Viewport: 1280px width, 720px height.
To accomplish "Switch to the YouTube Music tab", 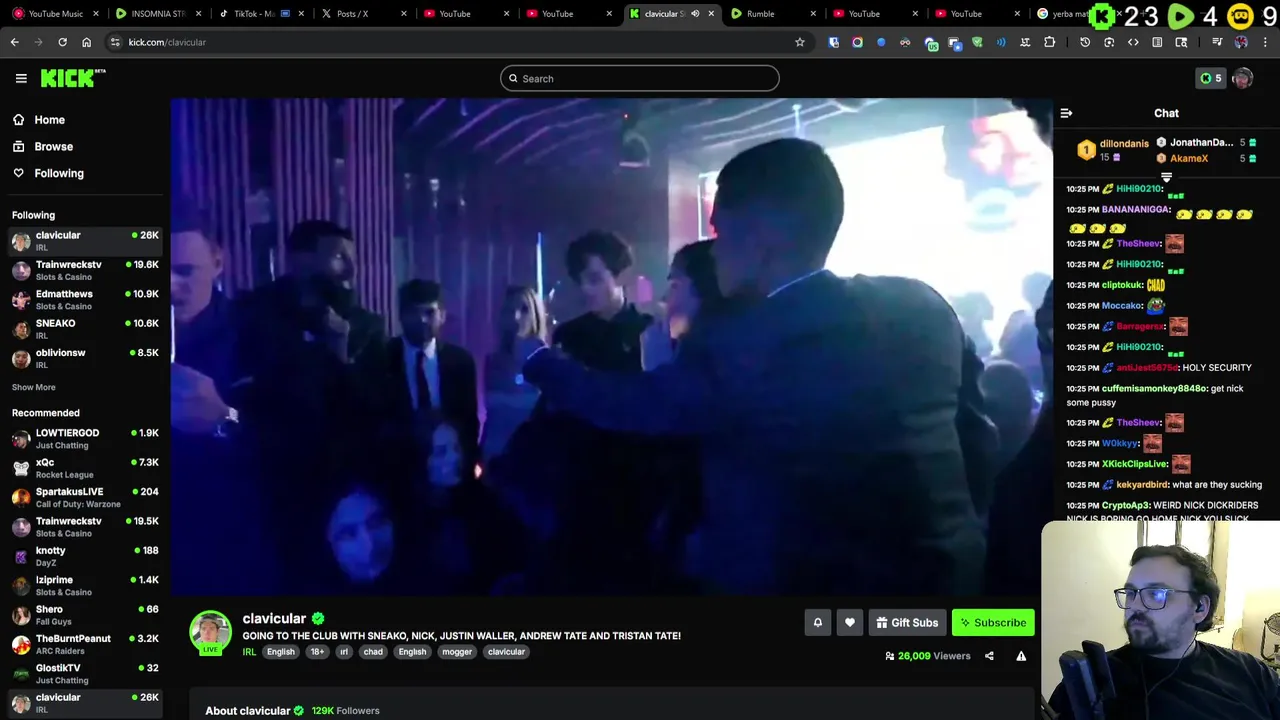I will (56, 14).
